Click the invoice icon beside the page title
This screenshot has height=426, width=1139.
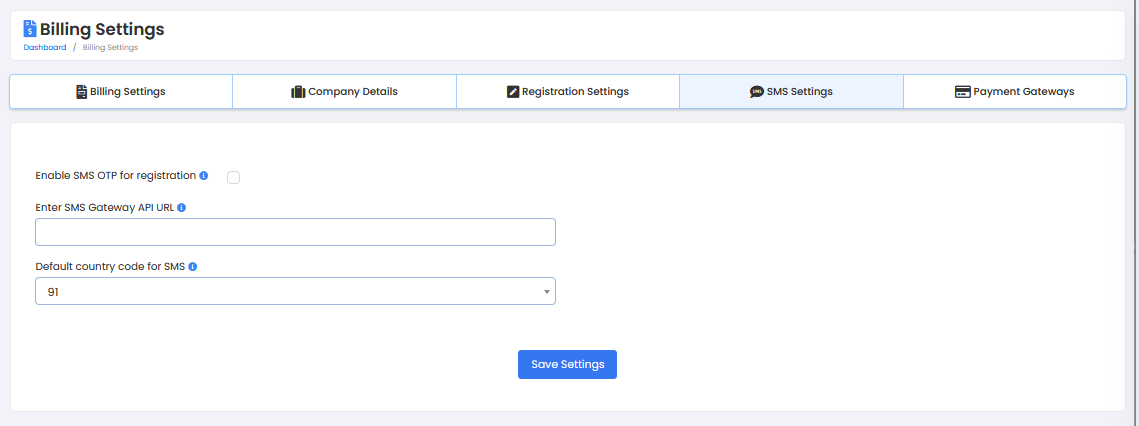click(x=30, y=29)
